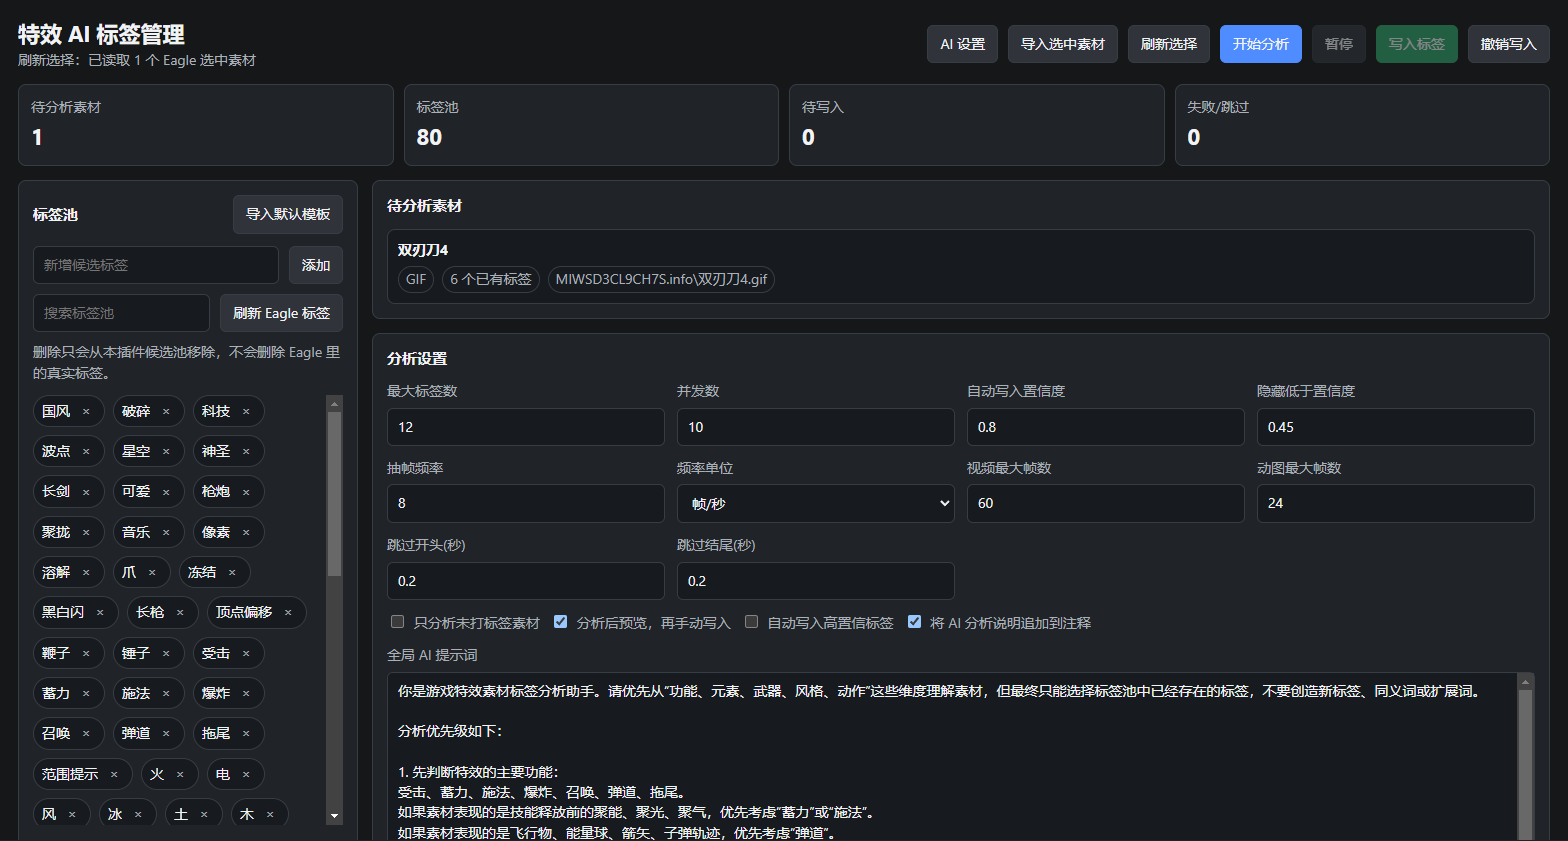Remove the 锤子 tag with its × icon
Image resolution: width=1568 pixels, height=841 pixels.
coord(166,654)
